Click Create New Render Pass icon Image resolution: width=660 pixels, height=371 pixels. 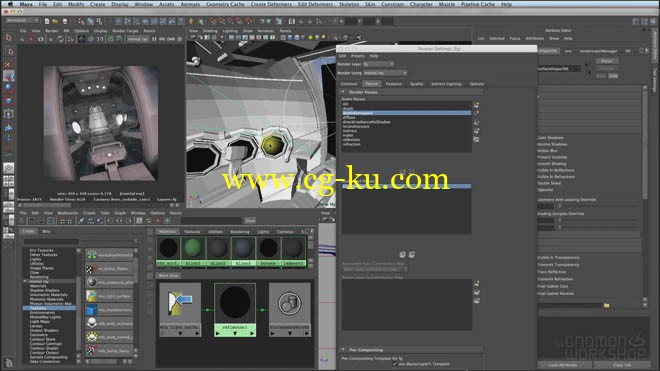coord(476,105)
